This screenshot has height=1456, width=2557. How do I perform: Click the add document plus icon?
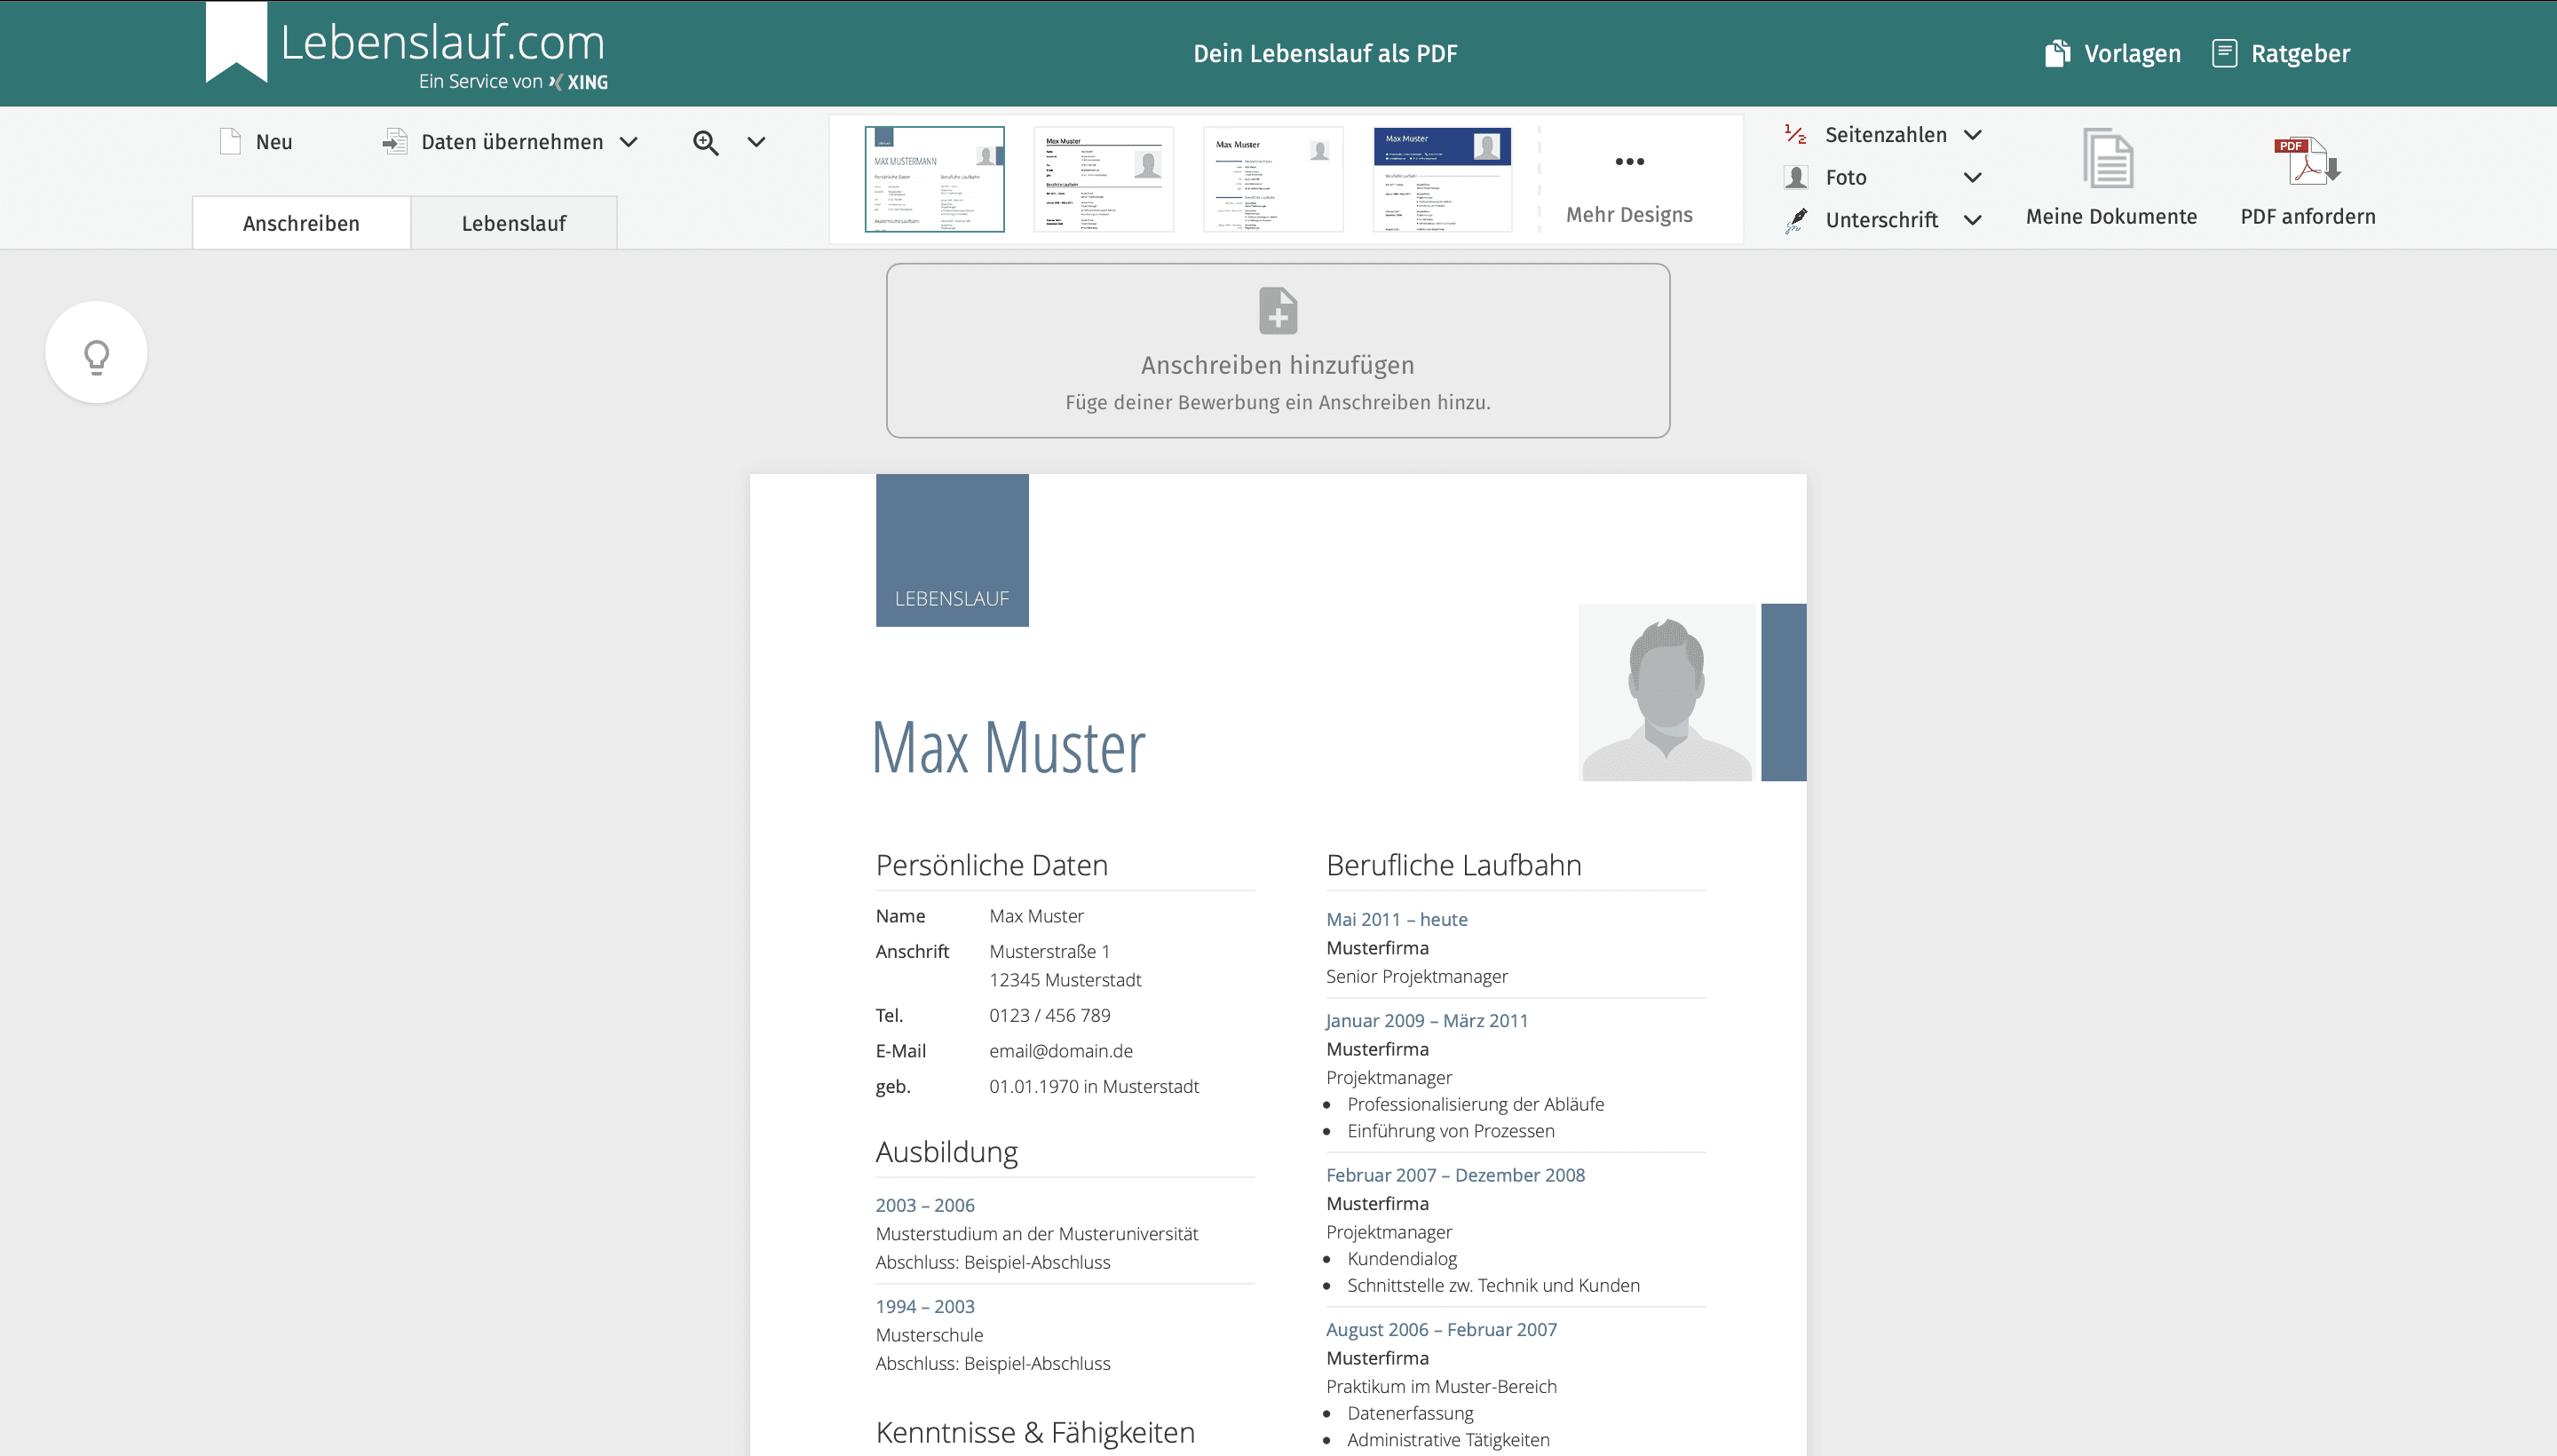pyautogui.click(x=1277, y=311)
